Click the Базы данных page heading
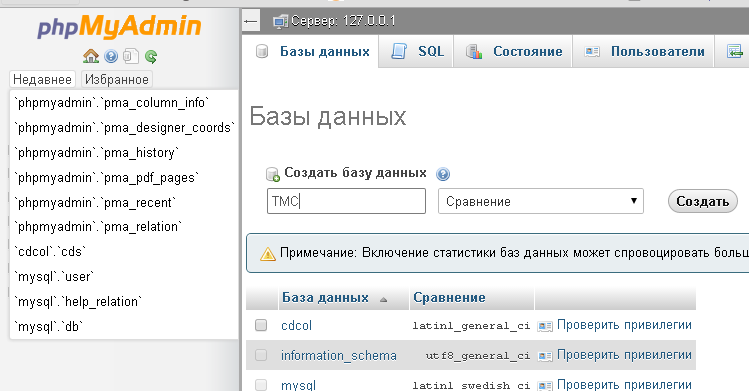The height and width of the screenshot is (391, 749). point(328,116)
